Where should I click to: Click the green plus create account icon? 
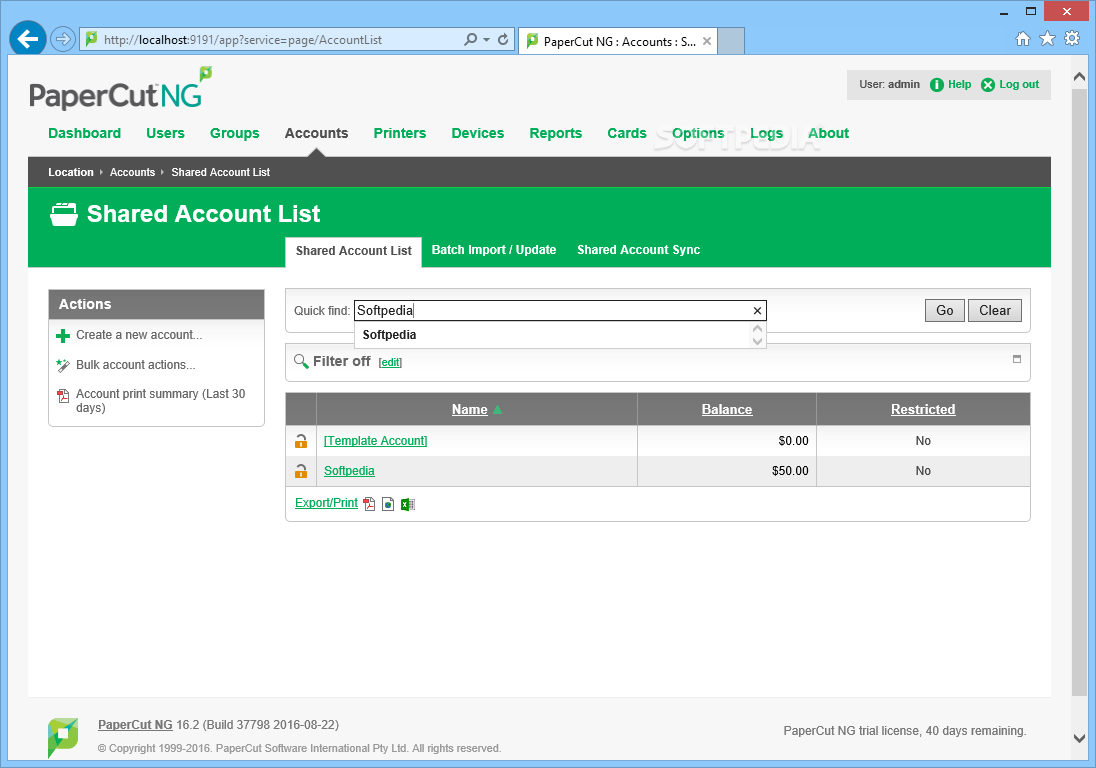coord(63,335)
